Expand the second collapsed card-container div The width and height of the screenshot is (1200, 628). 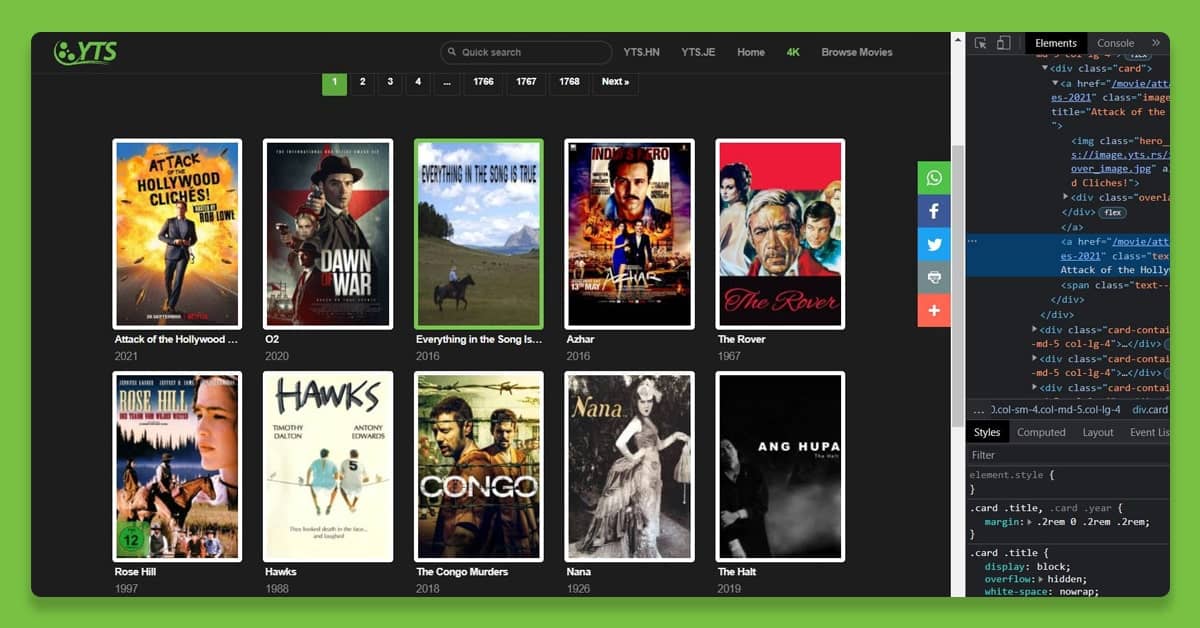(1035, 358)
